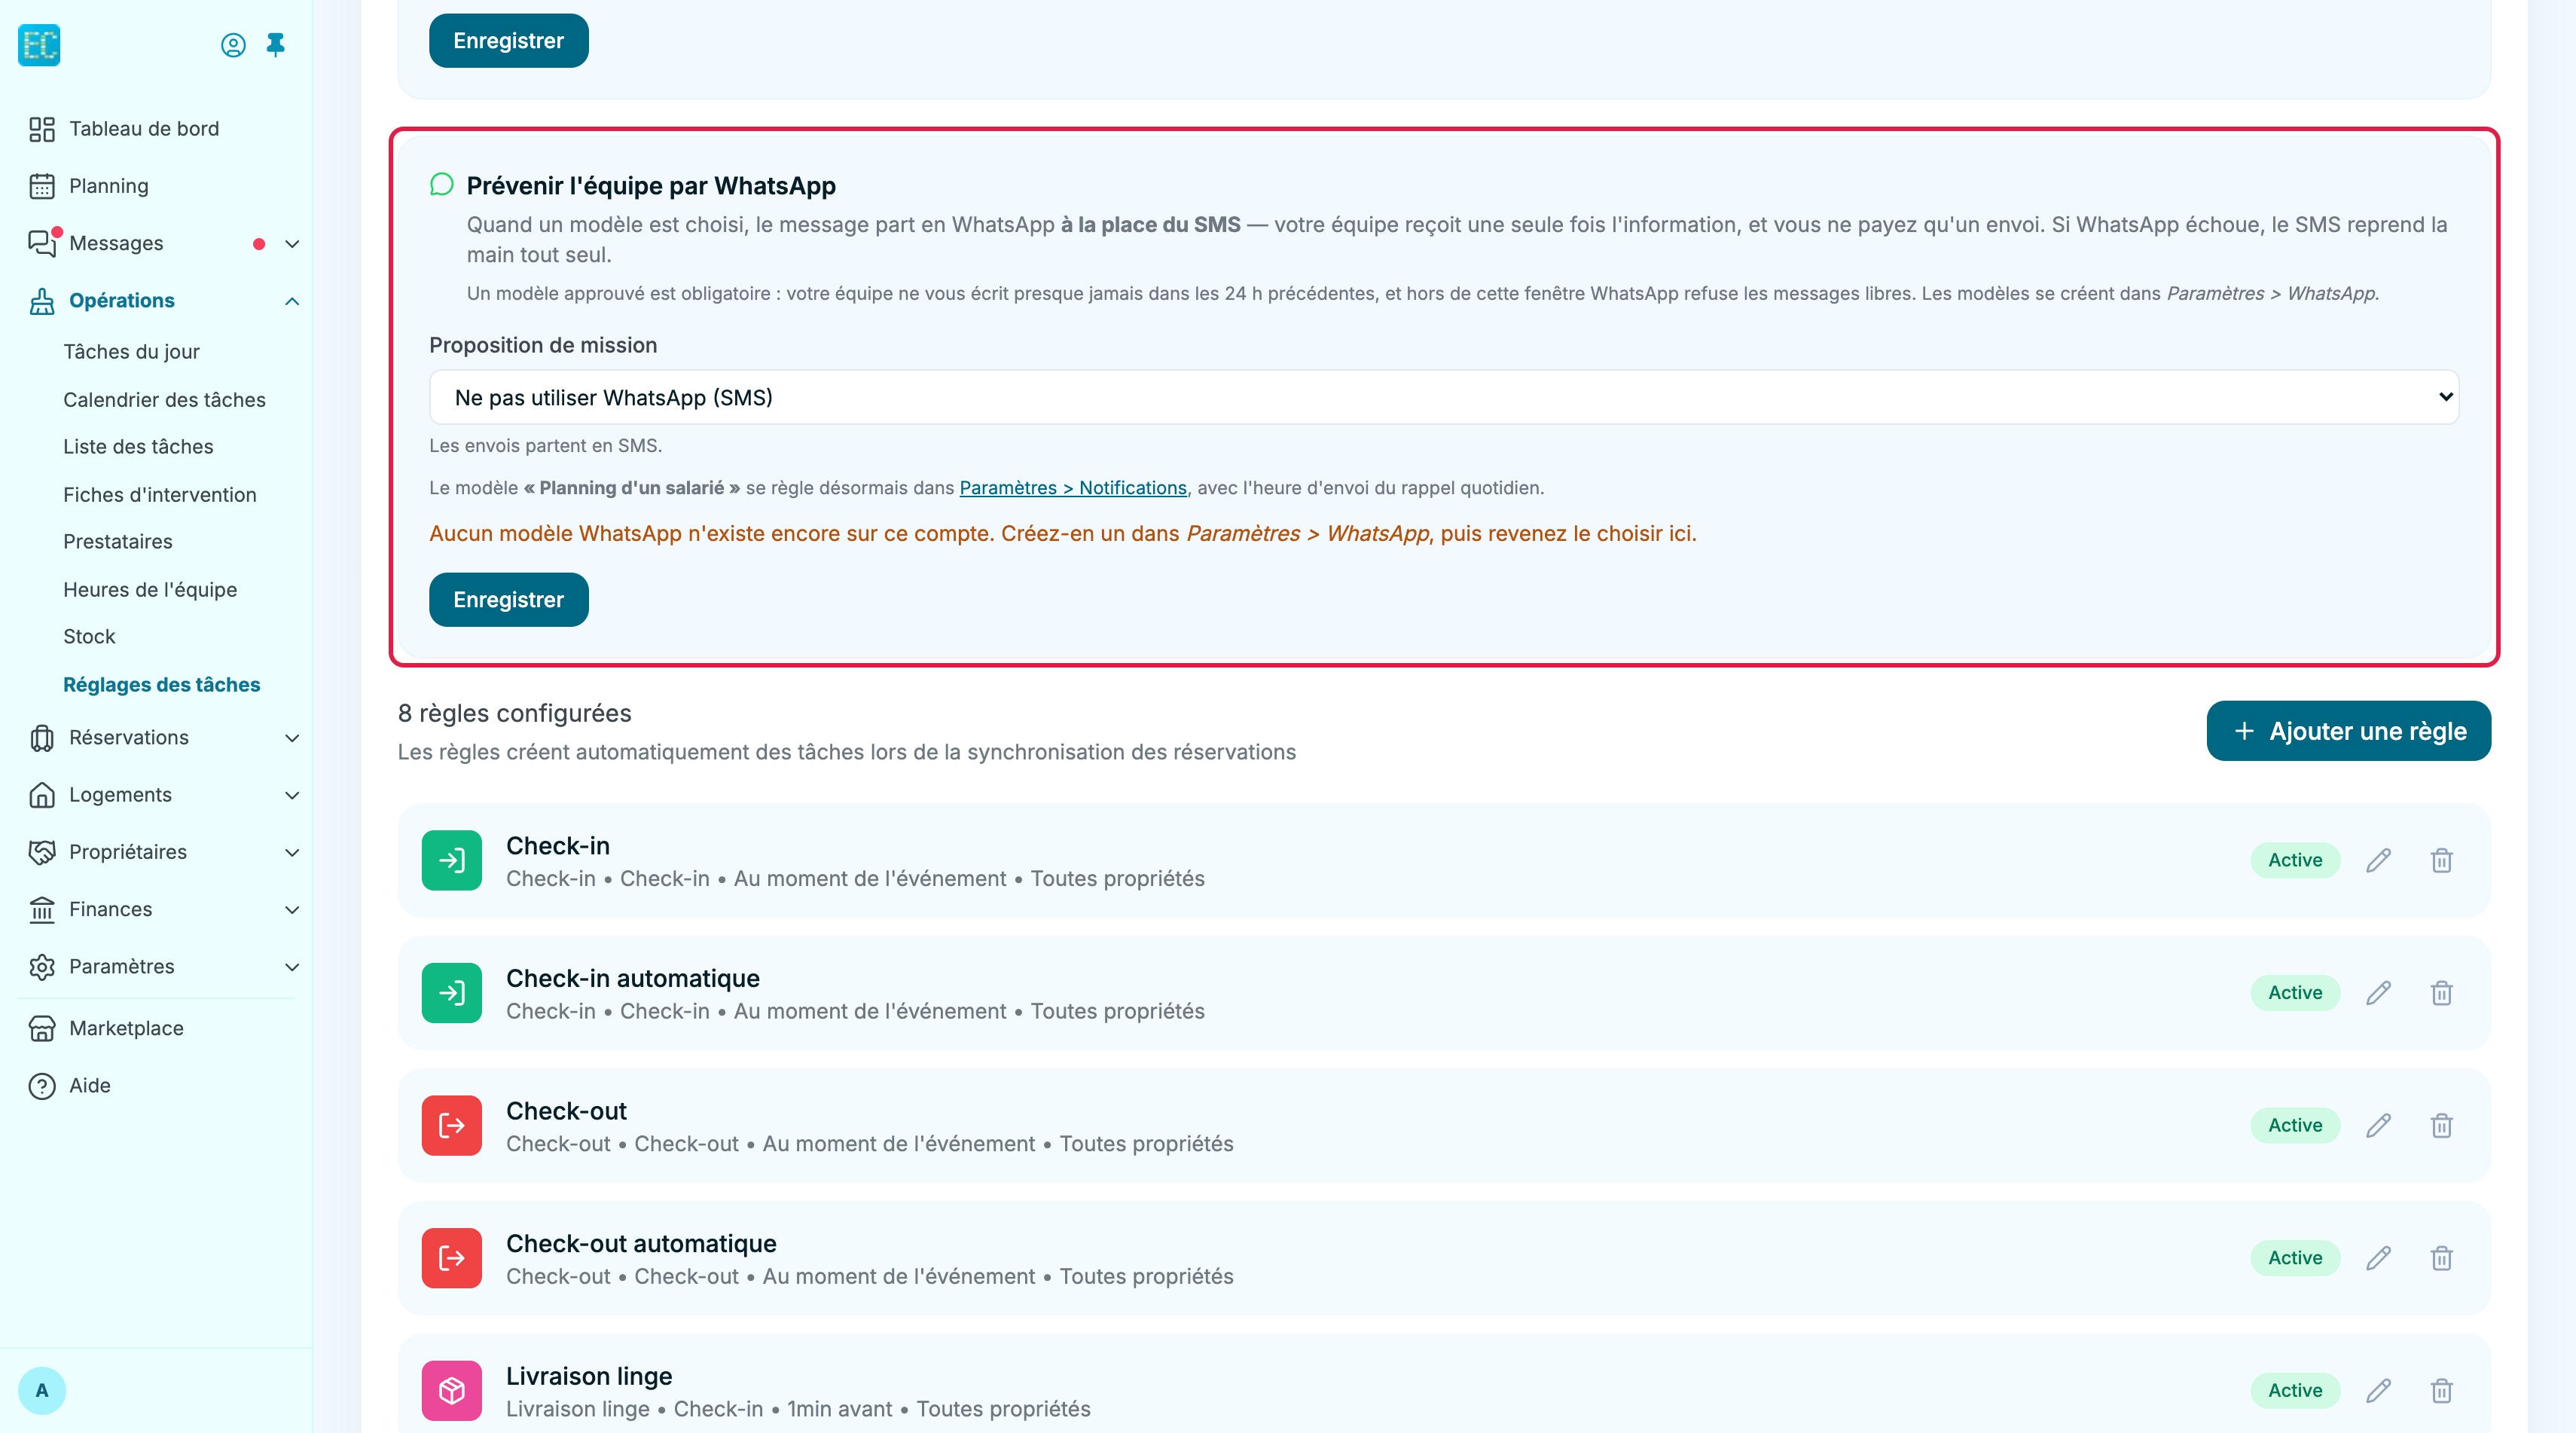
Task: Edit the Check-in automatique rule
Action: pyautogui.click(x=2378, y=993)
